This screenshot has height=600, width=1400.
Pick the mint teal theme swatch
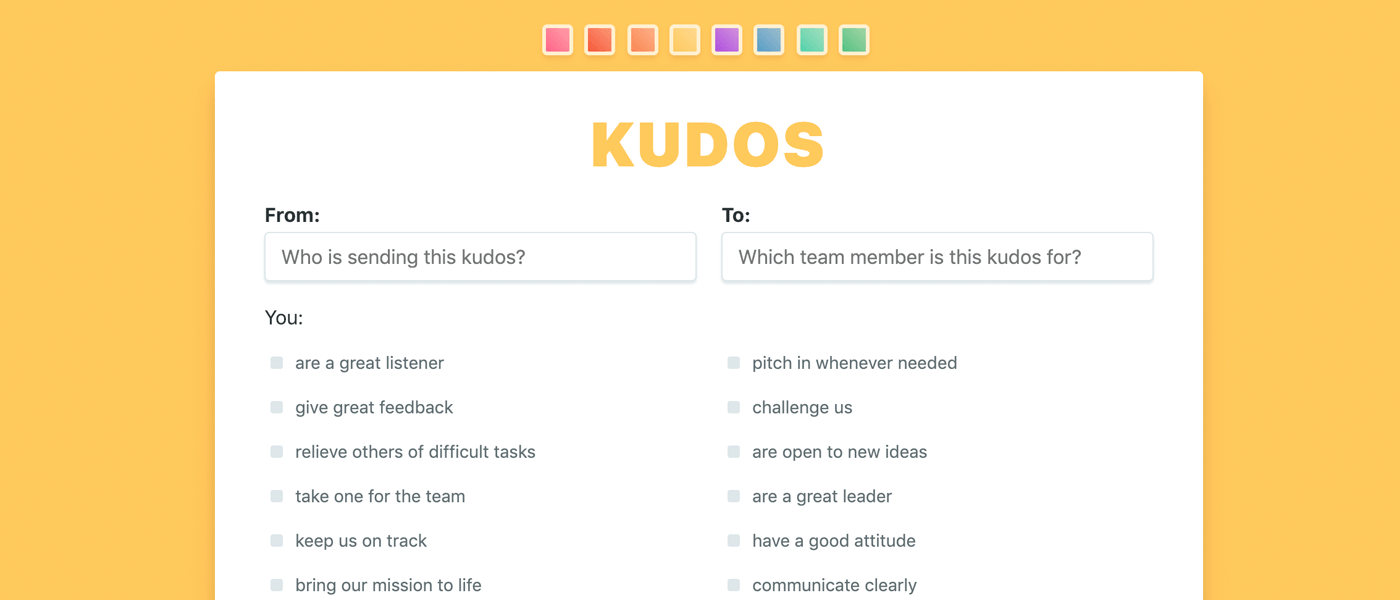(x=812, y=40)
